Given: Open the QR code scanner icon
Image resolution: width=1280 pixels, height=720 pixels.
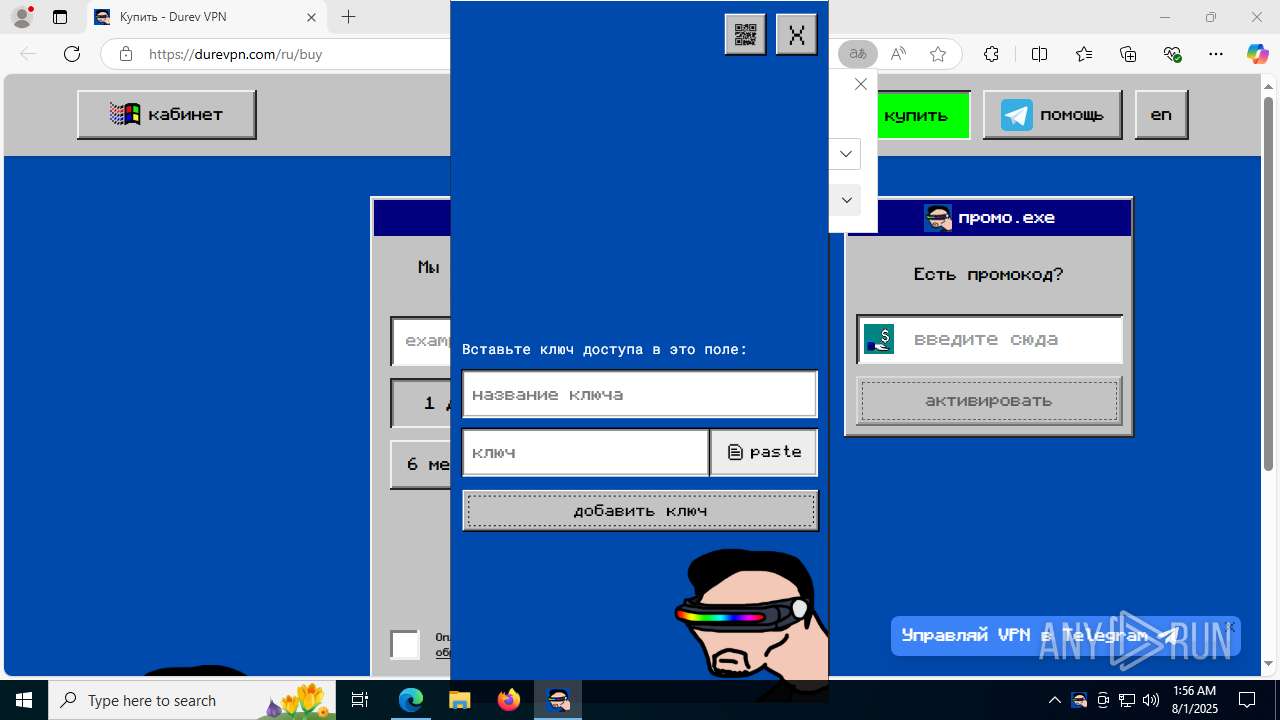Looking at the screenshot, I should tap(745, 35).
